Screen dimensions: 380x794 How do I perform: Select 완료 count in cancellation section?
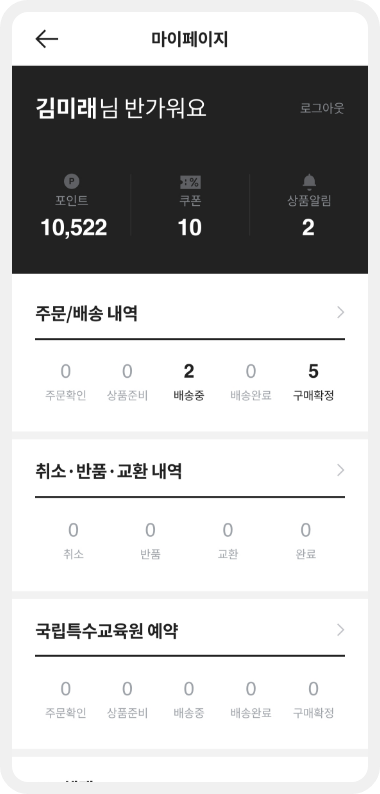(x=306, y=541)
